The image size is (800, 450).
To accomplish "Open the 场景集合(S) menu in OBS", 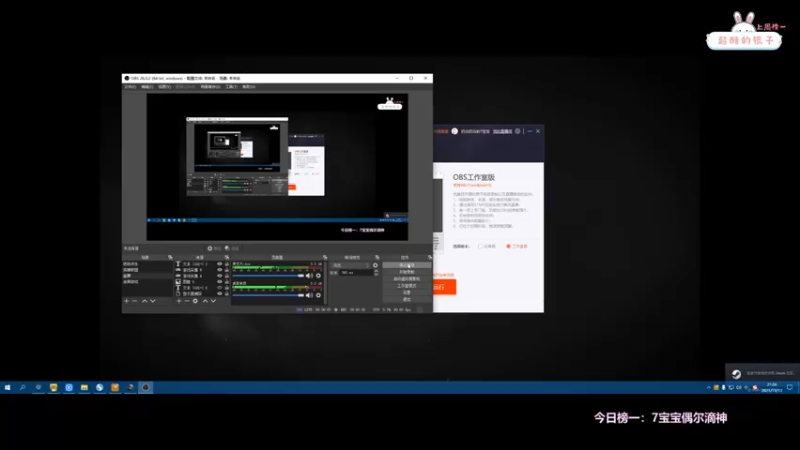I will point(210,87).
